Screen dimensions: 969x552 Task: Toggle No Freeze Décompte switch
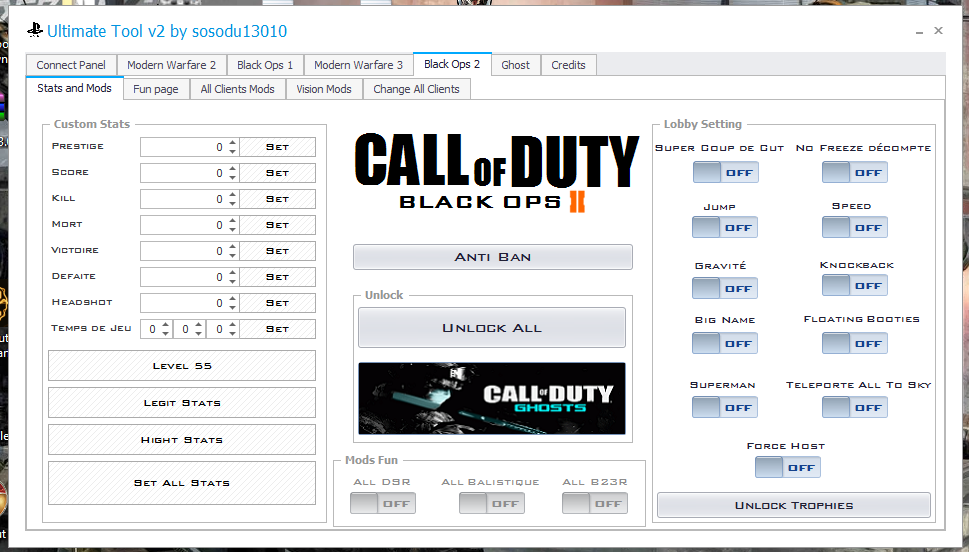tap(855, 172)
